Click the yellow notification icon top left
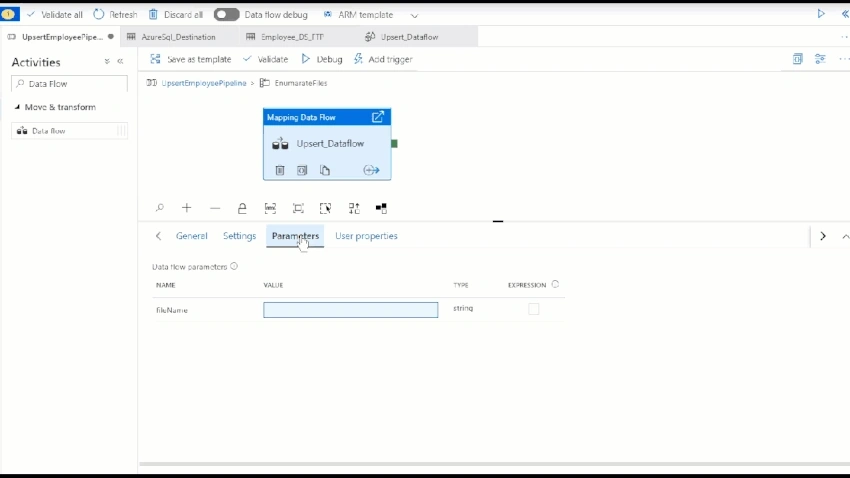This screenshot has width=850, height=478. [9, 14]
